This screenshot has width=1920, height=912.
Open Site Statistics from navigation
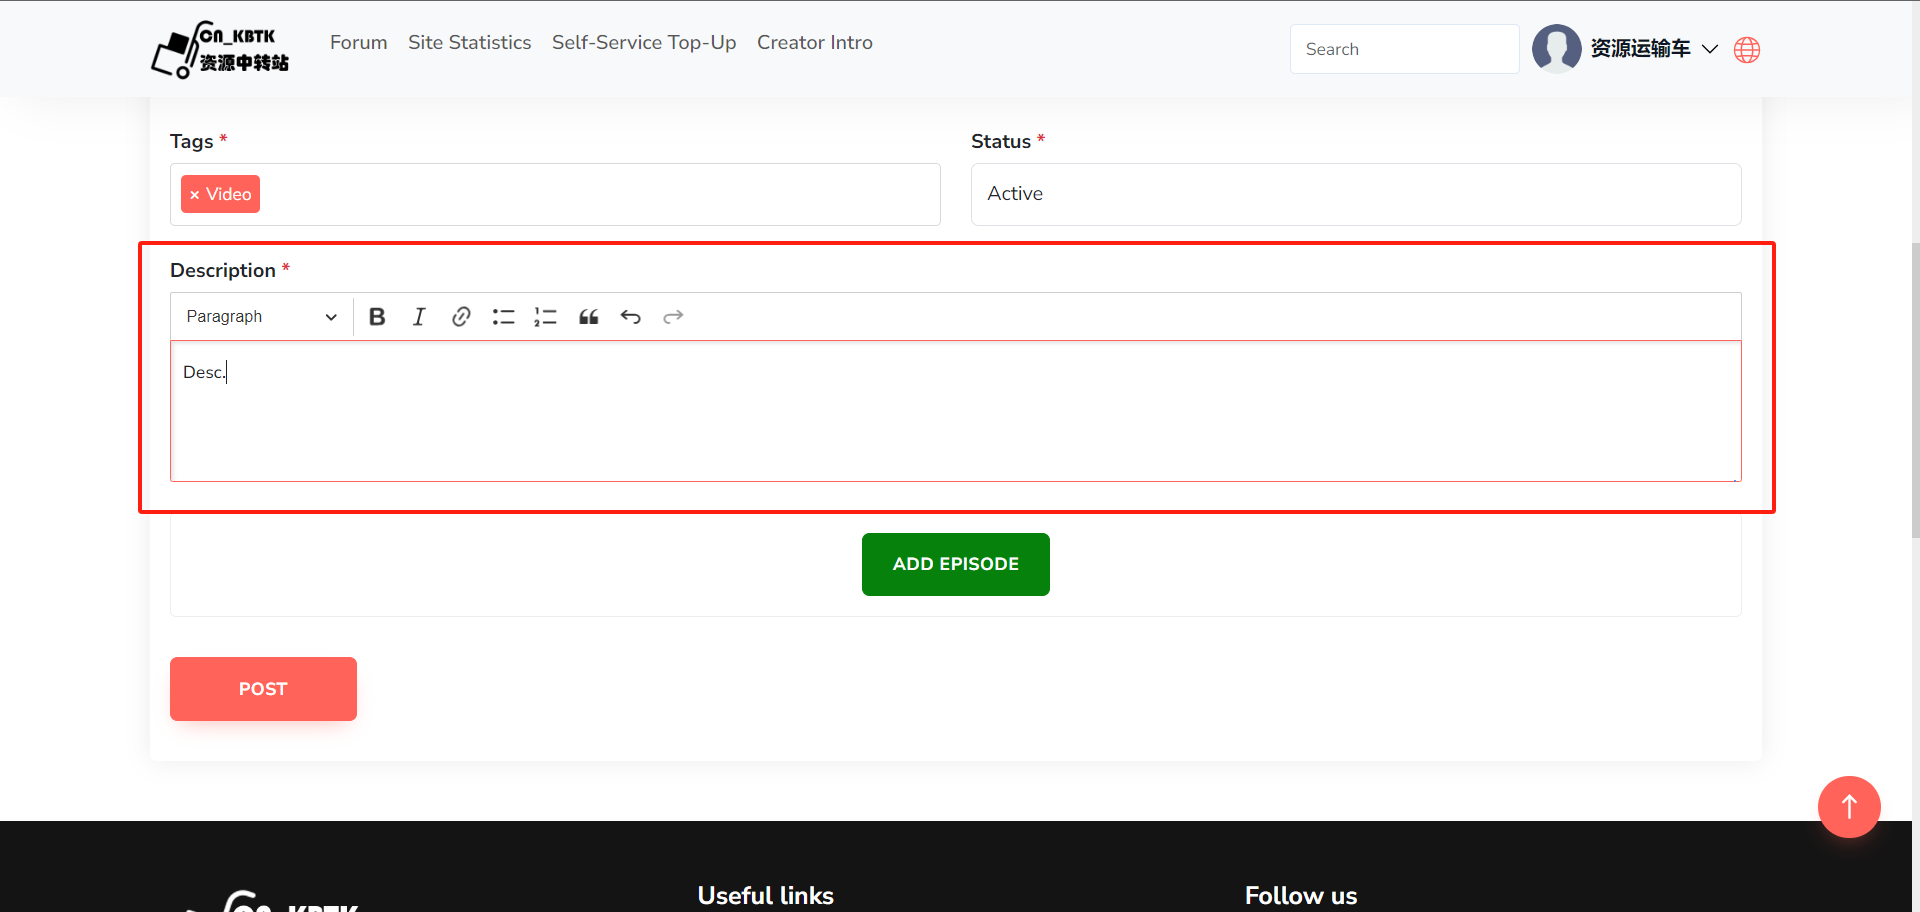pos(469,43)
